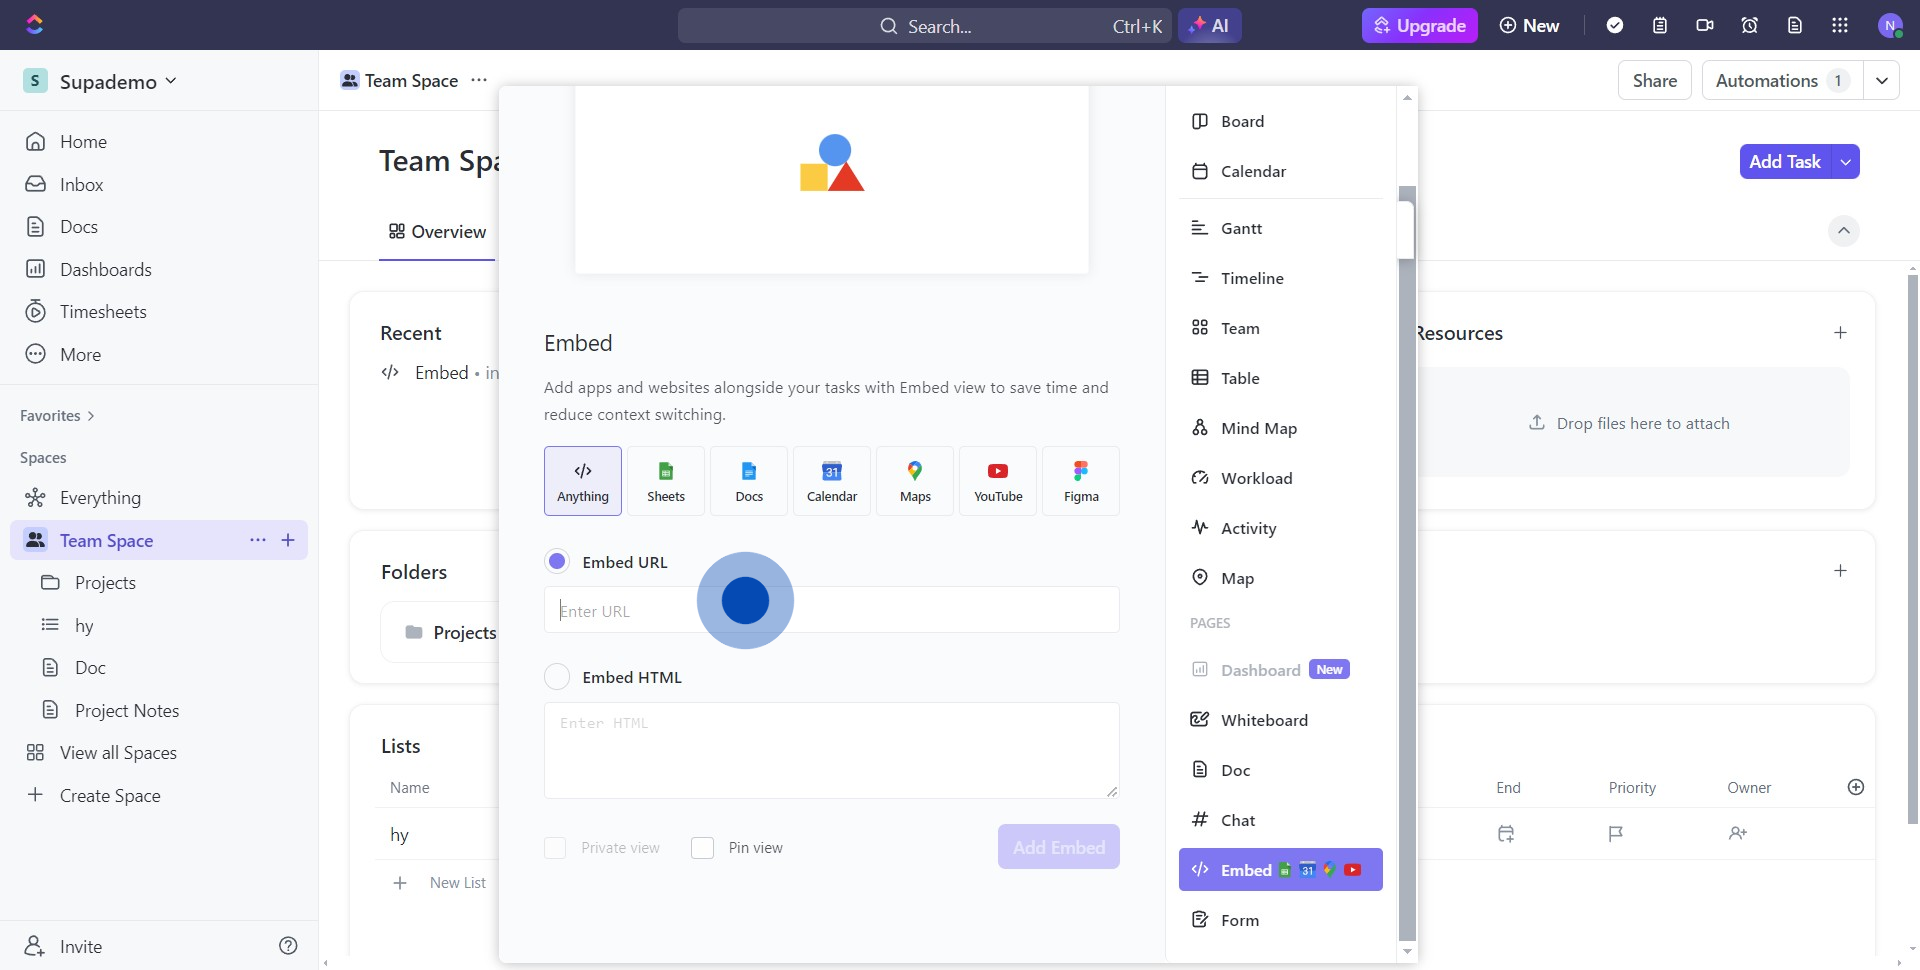The width and height of the screenshot is (1920, 970).
Task: Select the Embed URL radio button
Action: (x=557, y=562)
